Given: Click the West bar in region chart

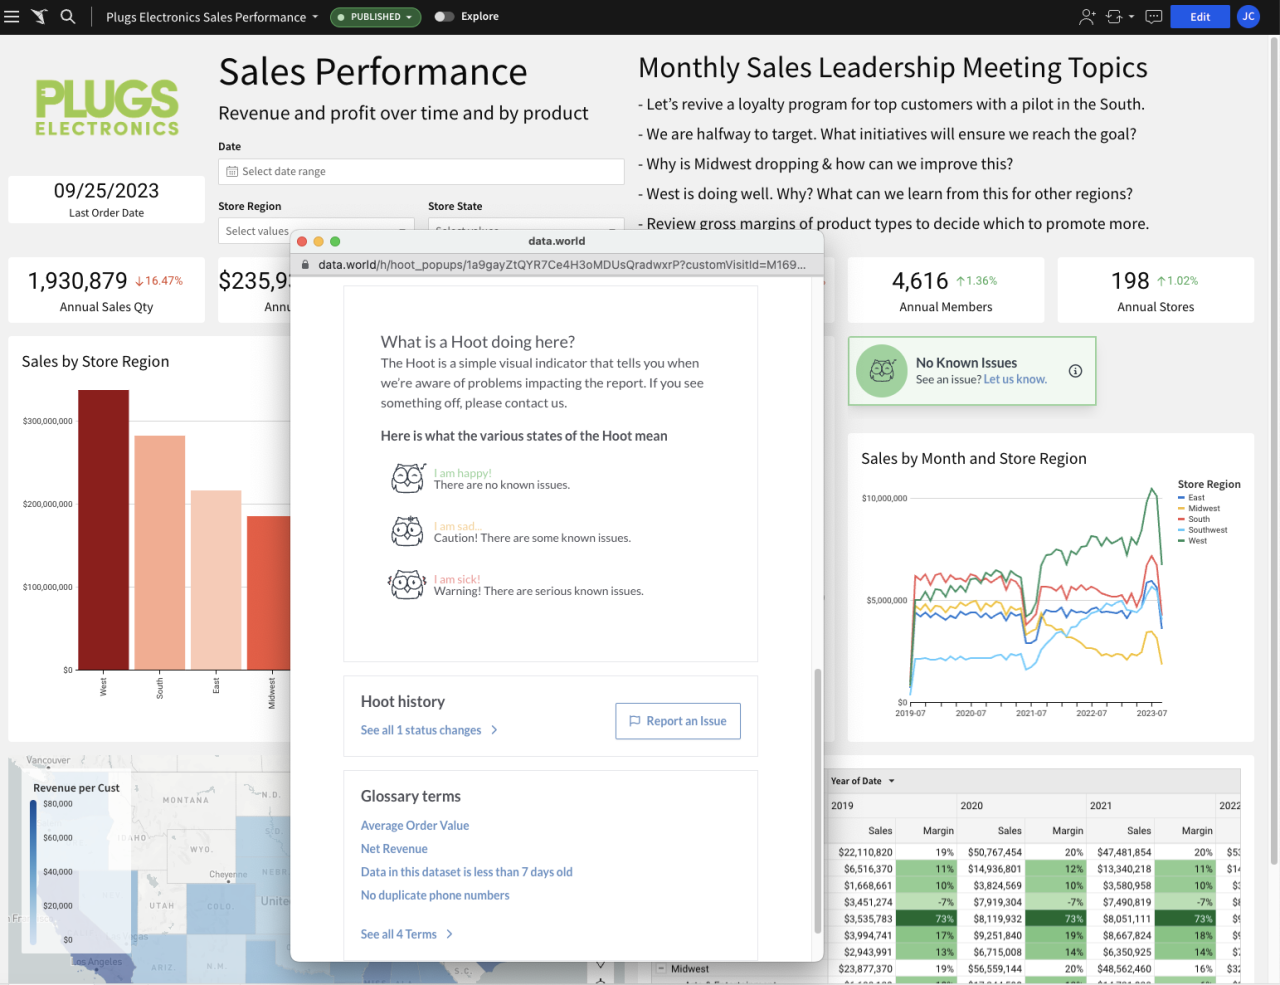Looking at the screenshot, I should [x=104, y=530].
